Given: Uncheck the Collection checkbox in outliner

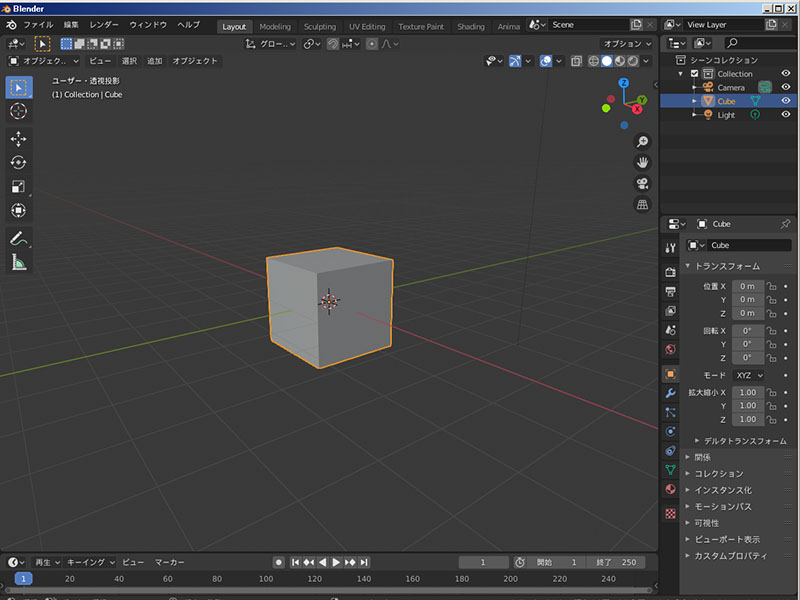Looking at the screenshot, I should tap(694, 74).
